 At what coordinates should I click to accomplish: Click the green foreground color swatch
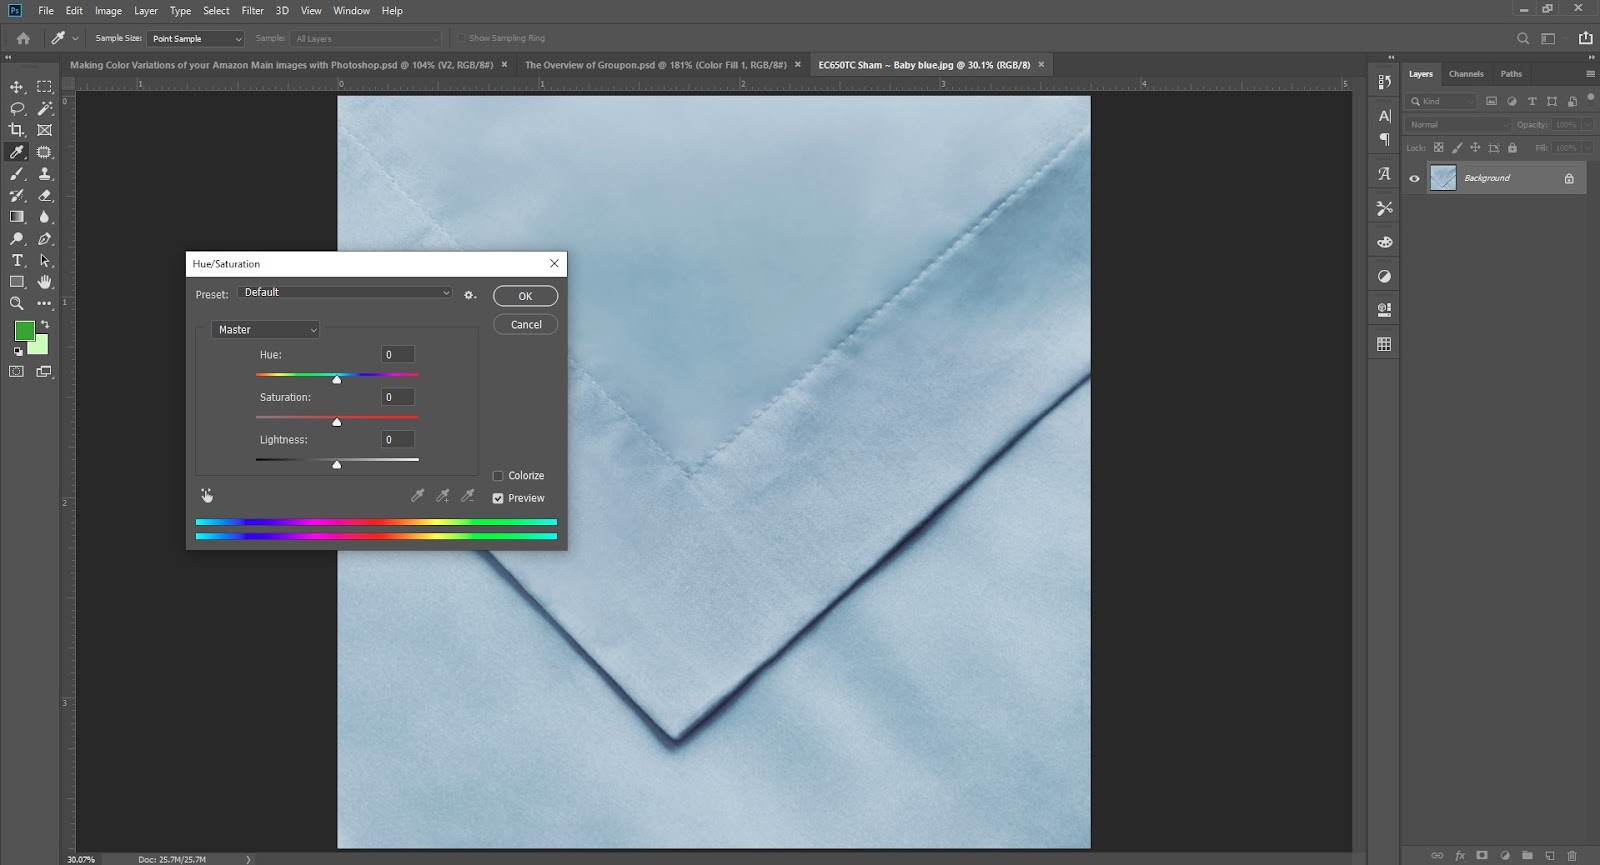tap(24, 330)
